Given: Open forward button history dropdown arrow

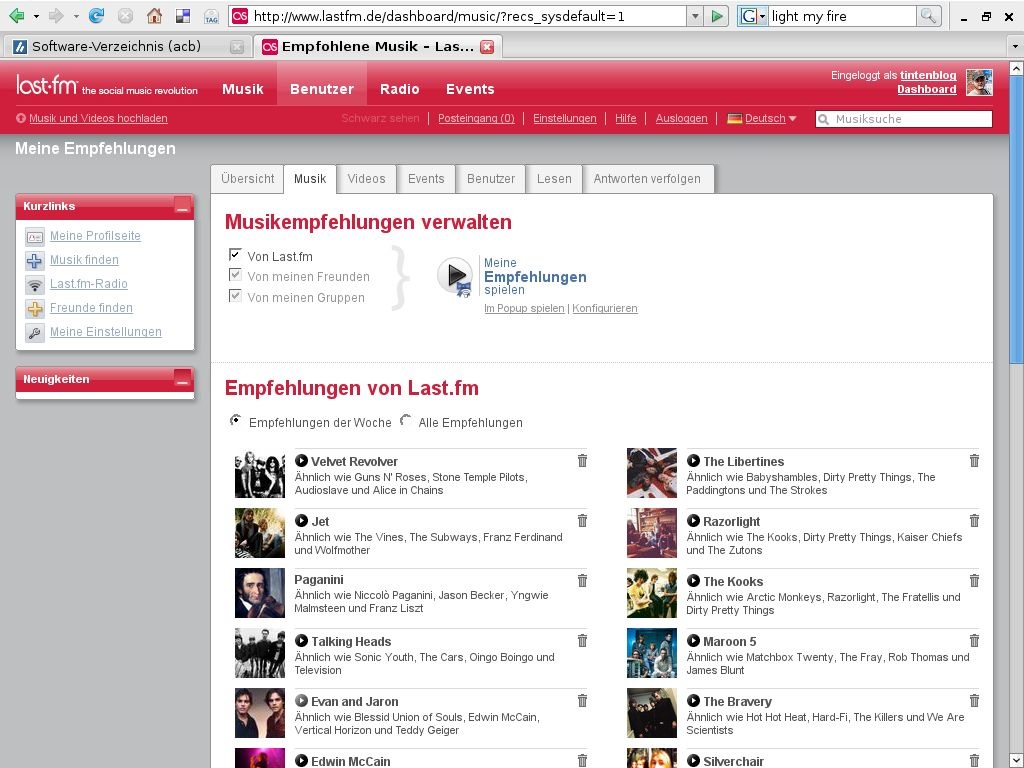Looking at the screenshot, I should (x=76, y=16).
